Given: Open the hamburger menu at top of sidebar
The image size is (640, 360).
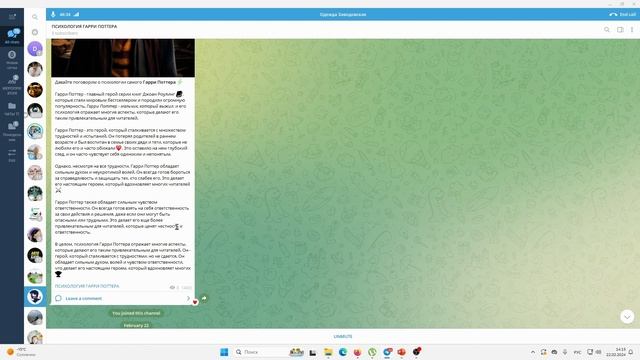Looking at the screenshot, I should pyautogui.click(x=12, y=17).
